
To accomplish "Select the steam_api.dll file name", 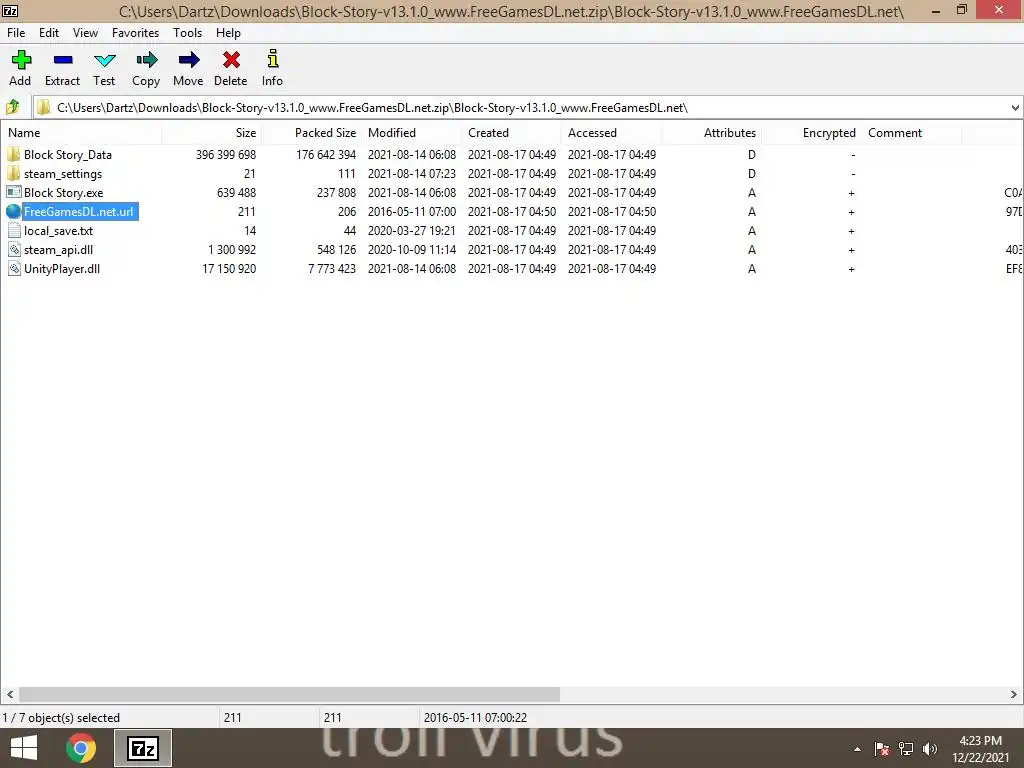I will click(x=58, y=249).
